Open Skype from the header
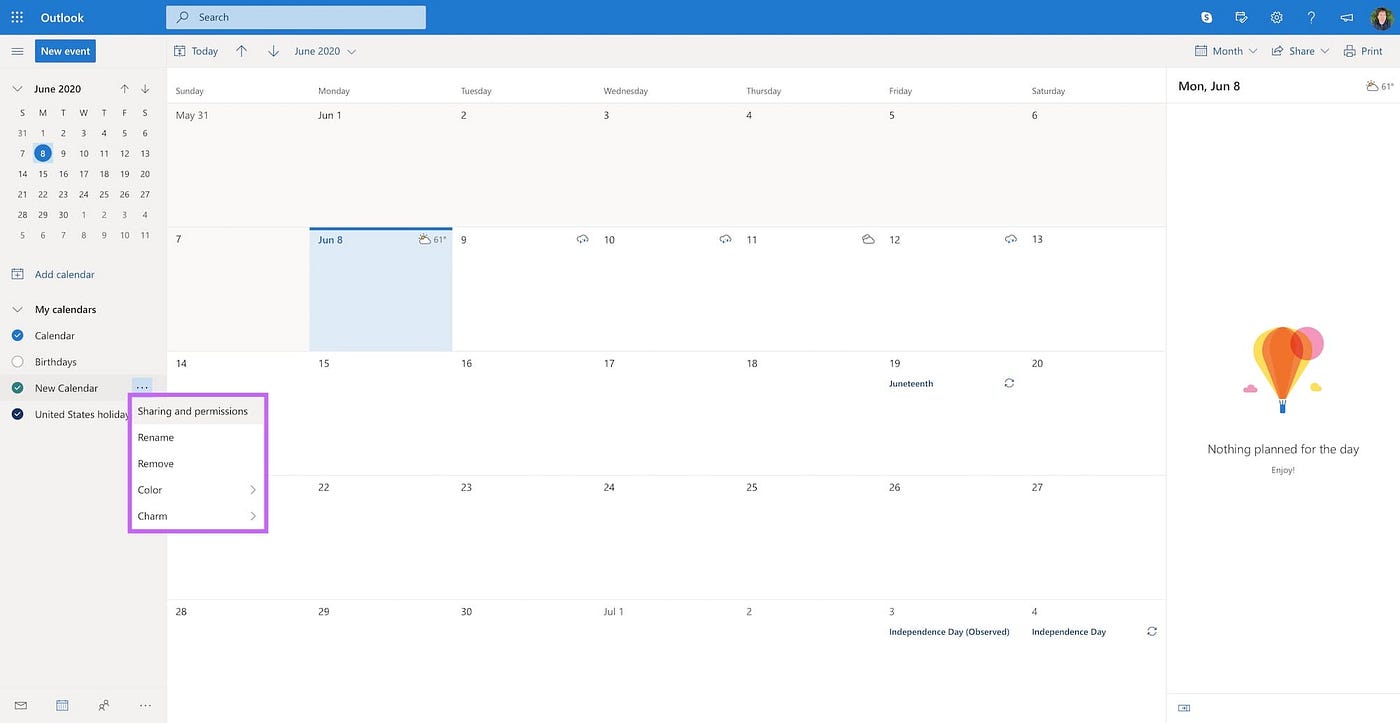 click(x=1207, y=17)
